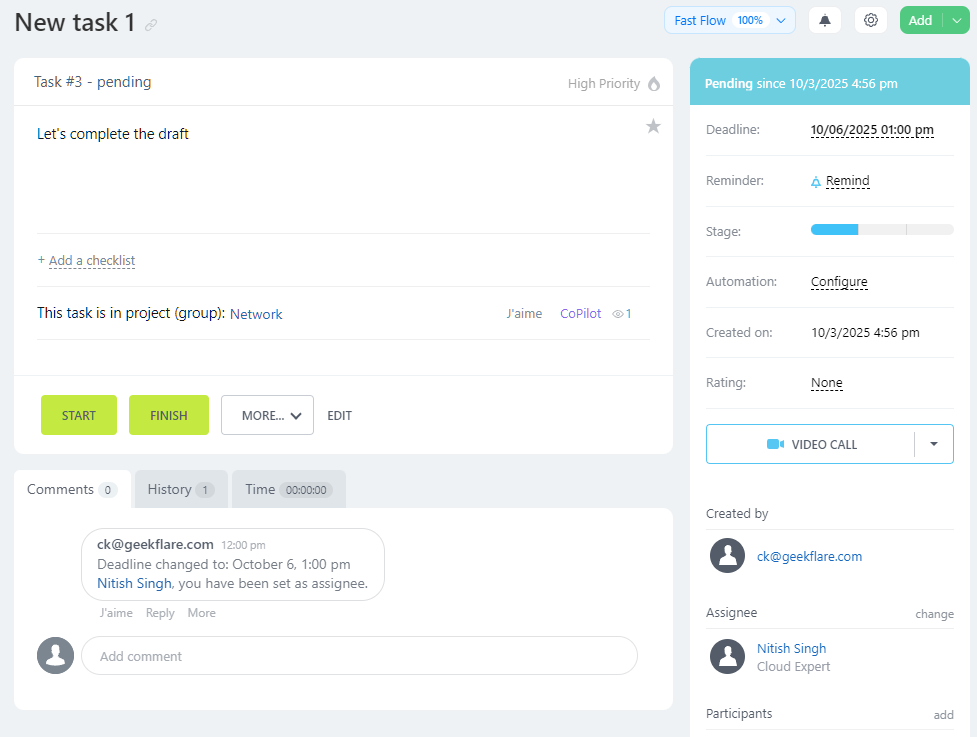Open notifications via the bell icon
Screen dimensions: 977x737
click(824, 19)
